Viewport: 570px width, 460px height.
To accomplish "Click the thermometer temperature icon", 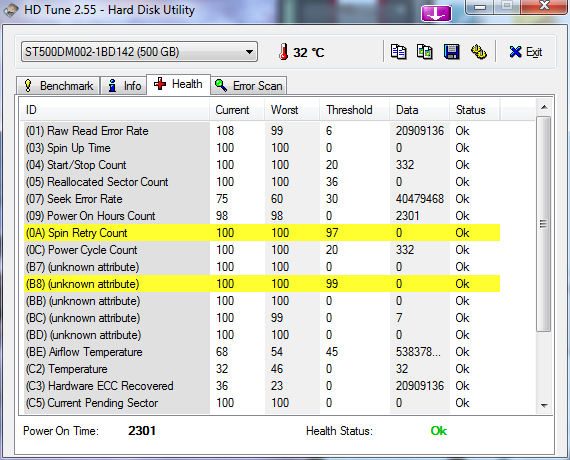I will click(284, 52).
